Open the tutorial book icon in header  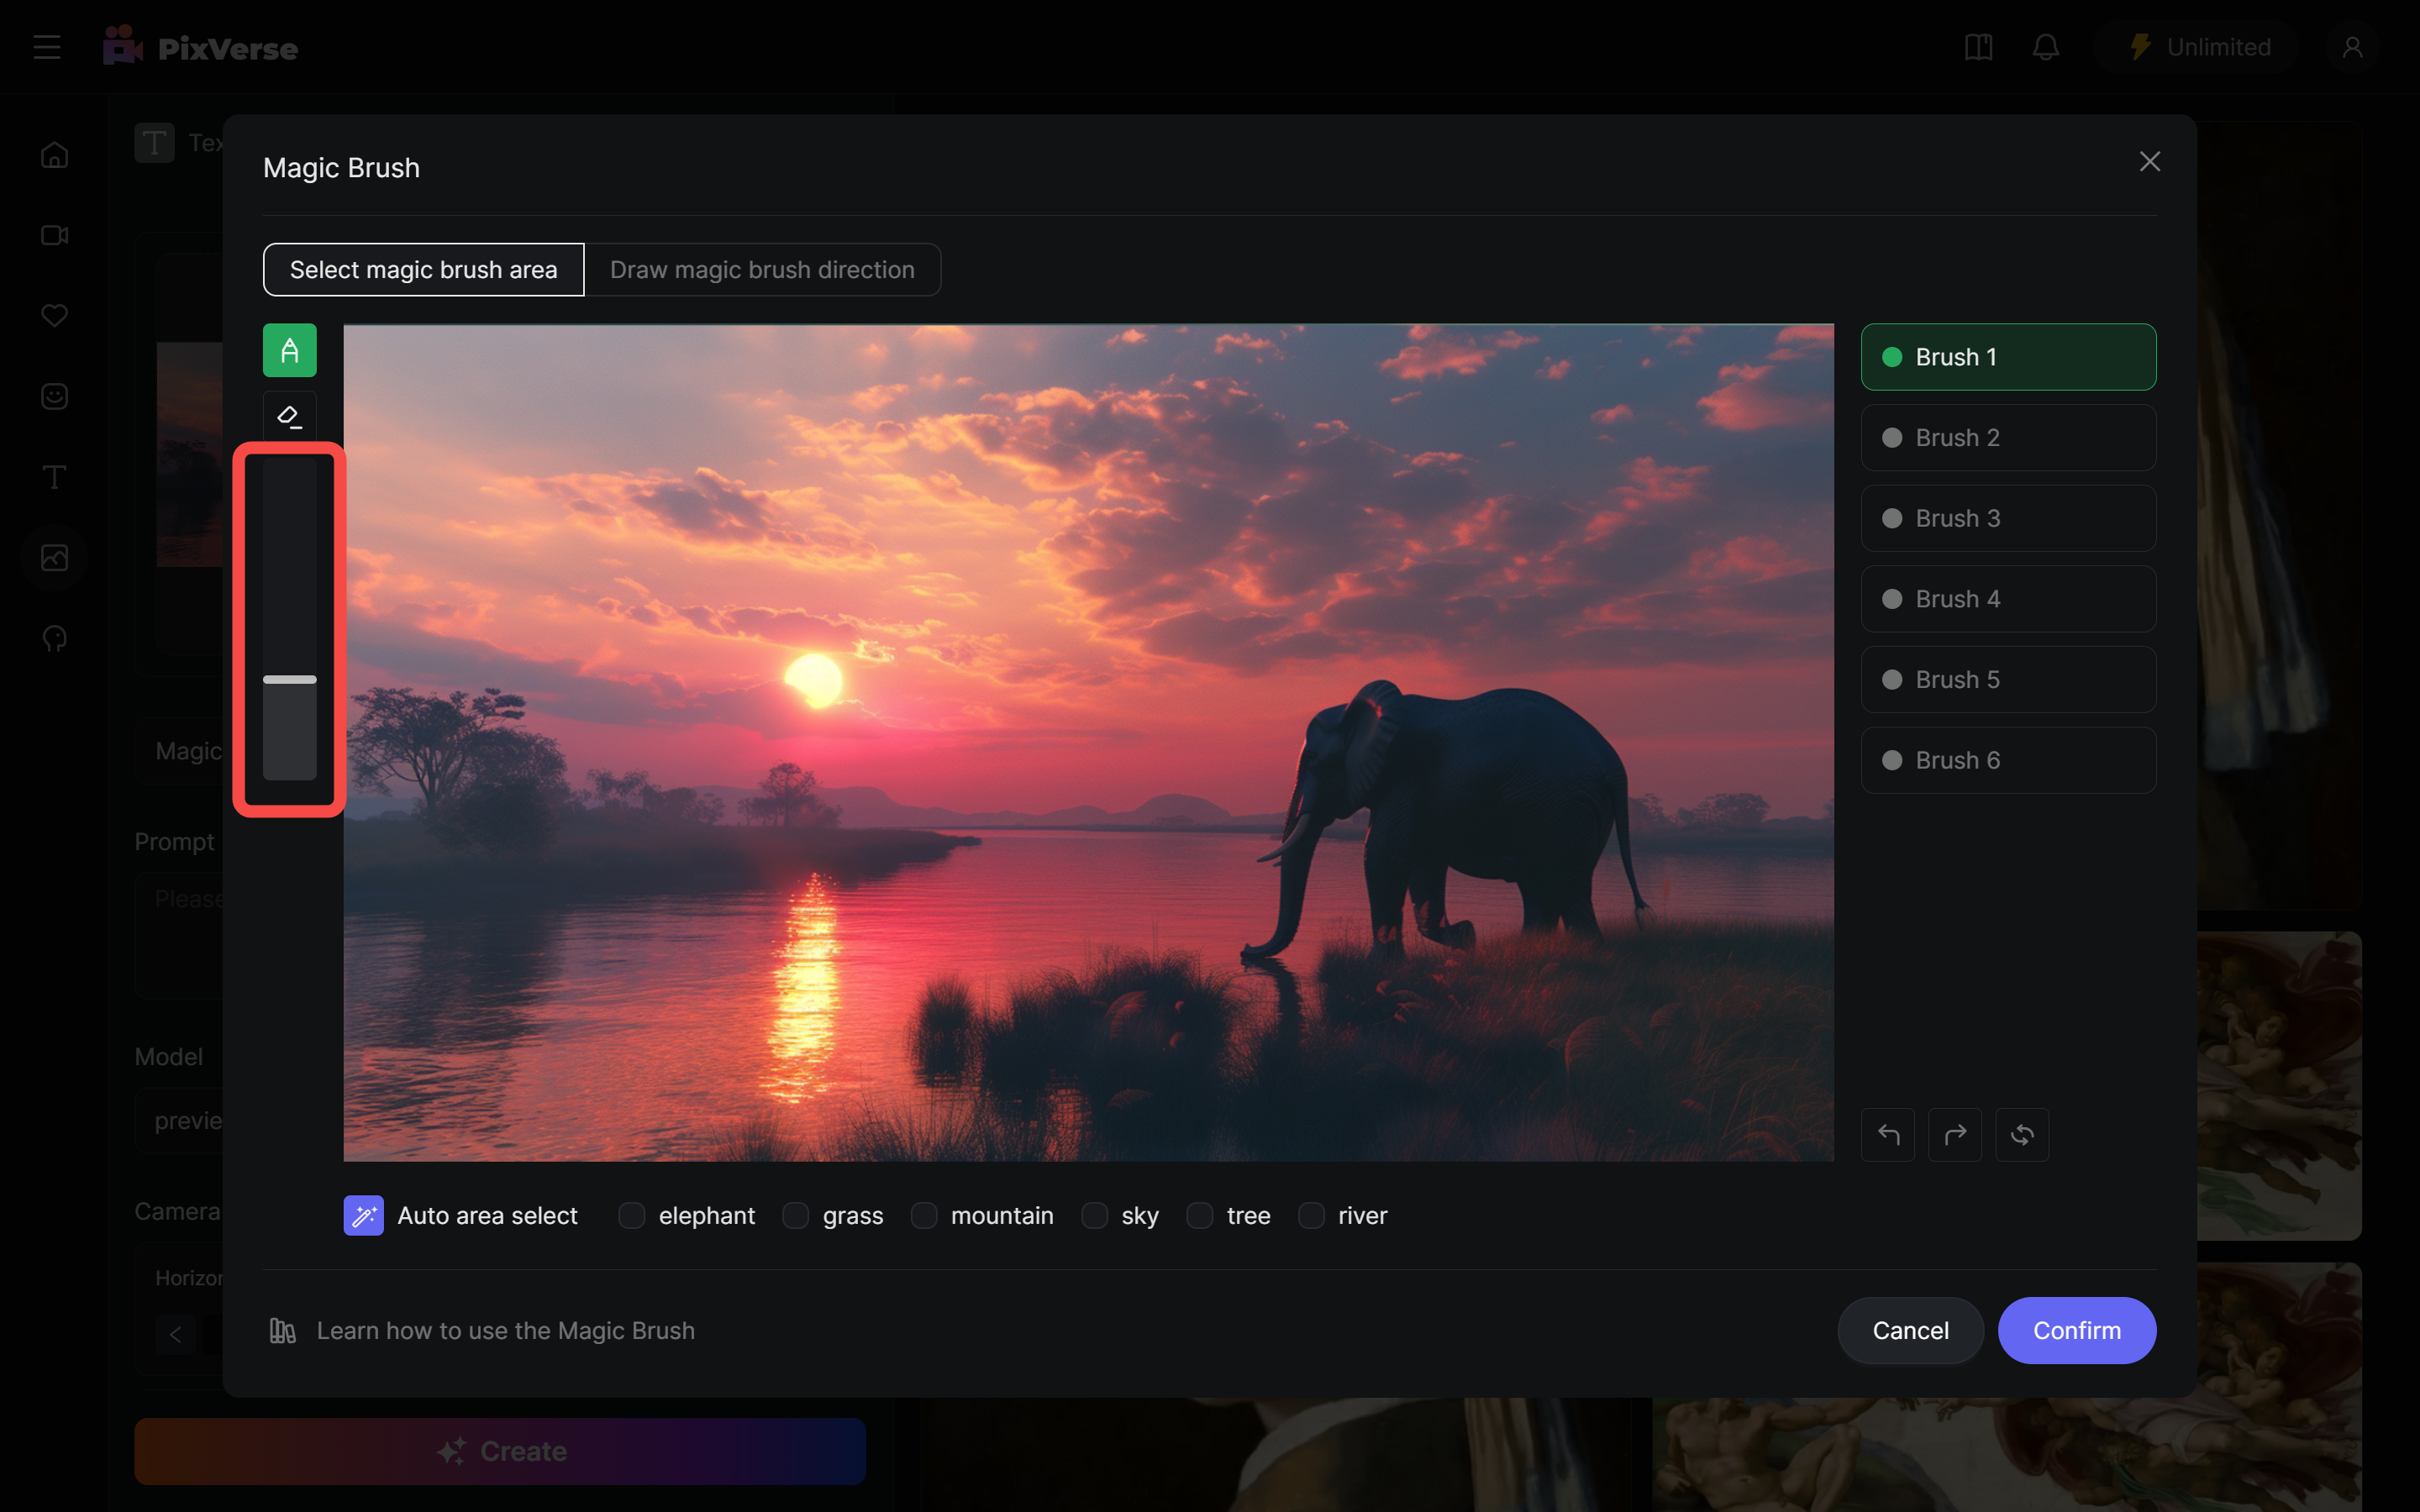pos(1978,47)
